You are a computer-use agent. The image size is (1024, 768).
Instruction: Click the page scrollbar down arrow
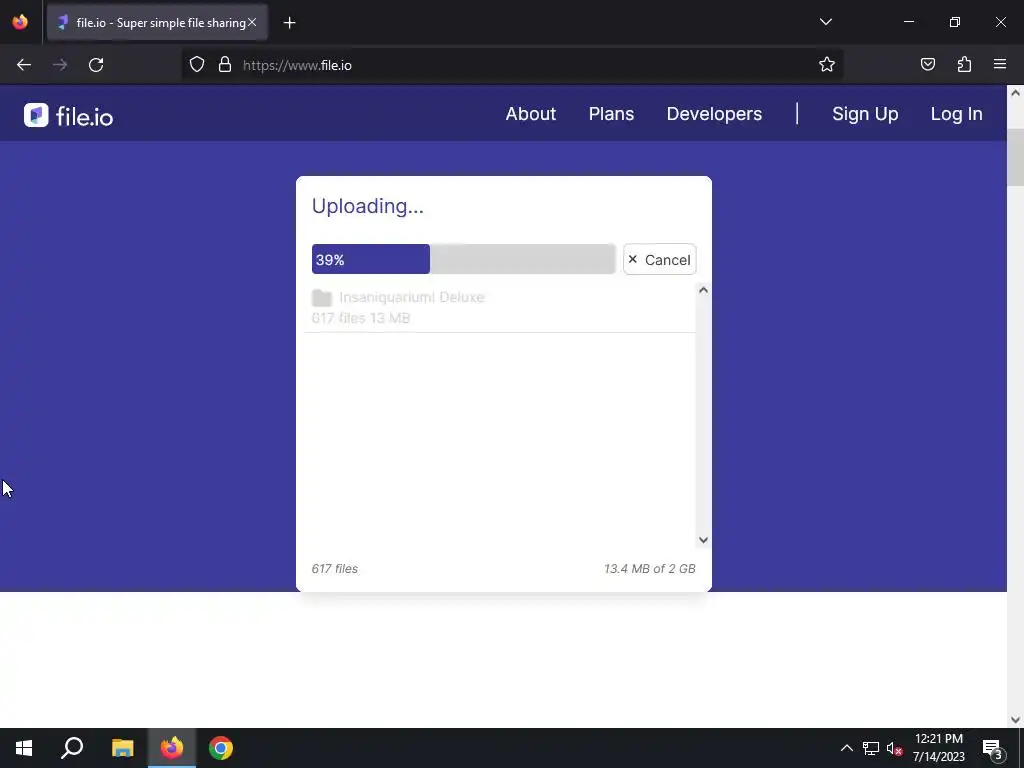click(1015, 720)
